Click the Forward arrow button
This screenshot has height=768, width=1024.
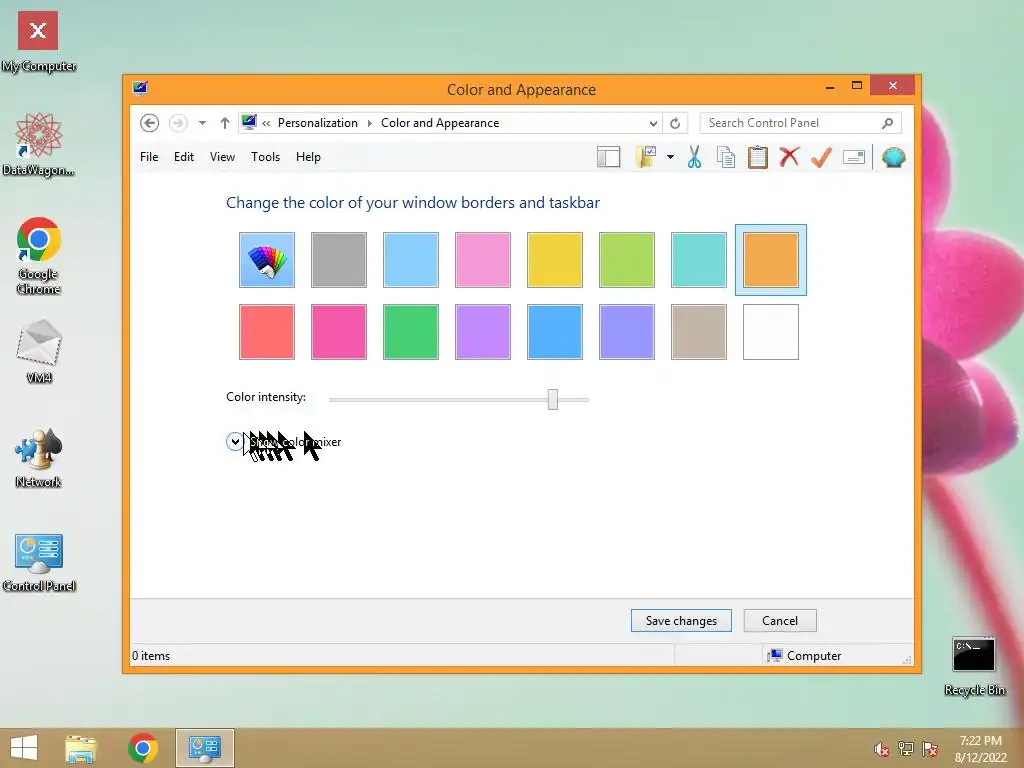pos(178,123)
